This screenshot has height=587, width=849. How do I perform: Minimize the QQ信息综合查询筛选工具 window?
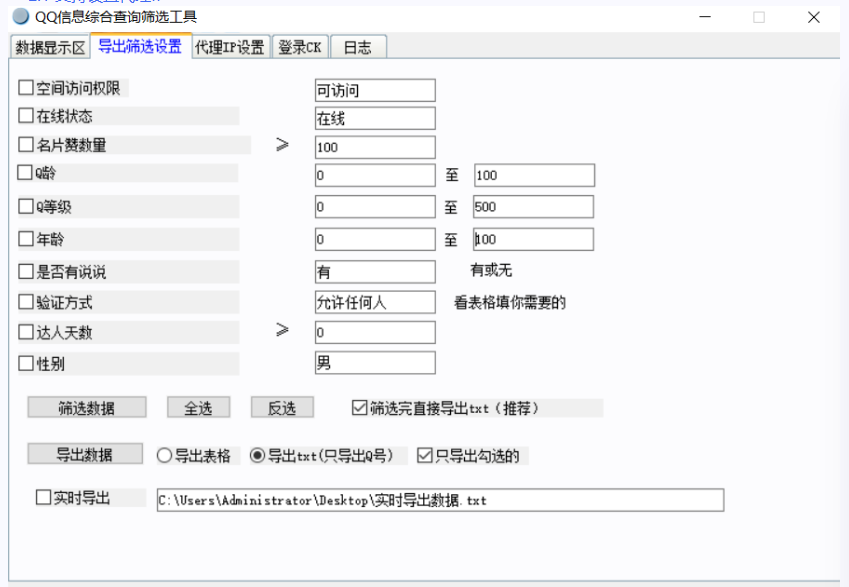point(705,17)
